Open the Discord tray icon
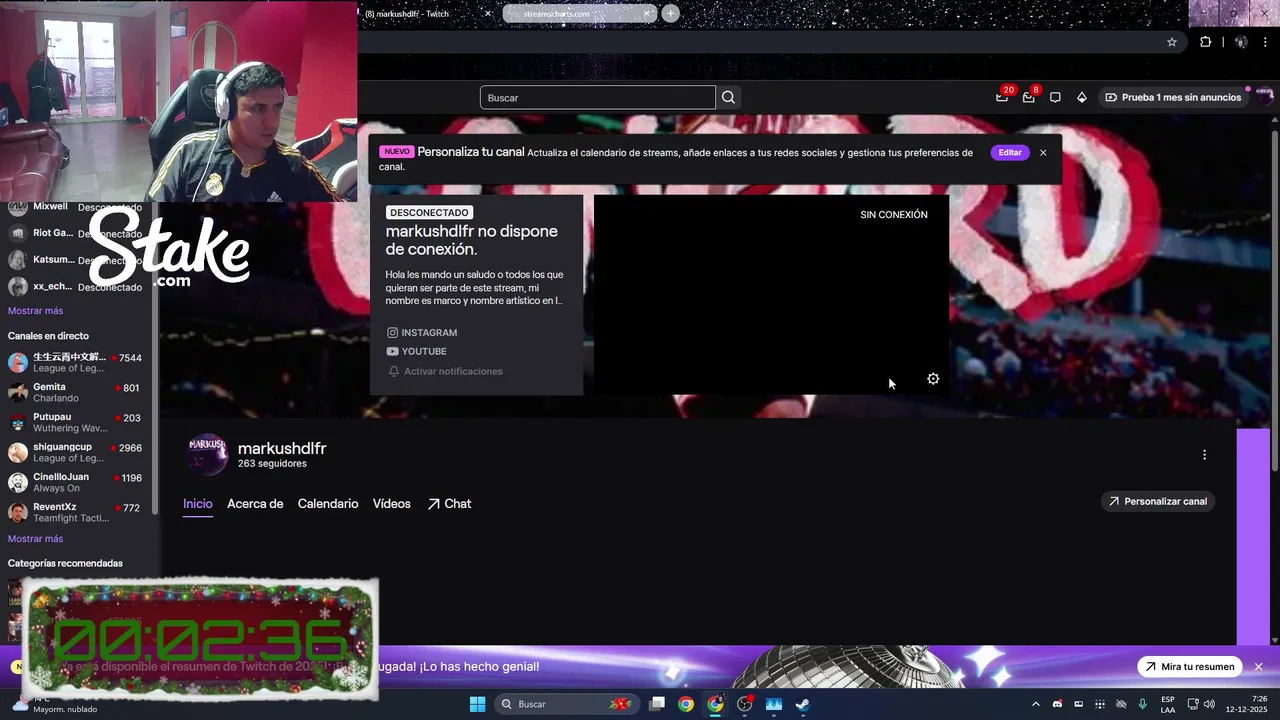The height and width of the screenshot is (720, 1280). pyautogui.click(x=1057, y=704)
